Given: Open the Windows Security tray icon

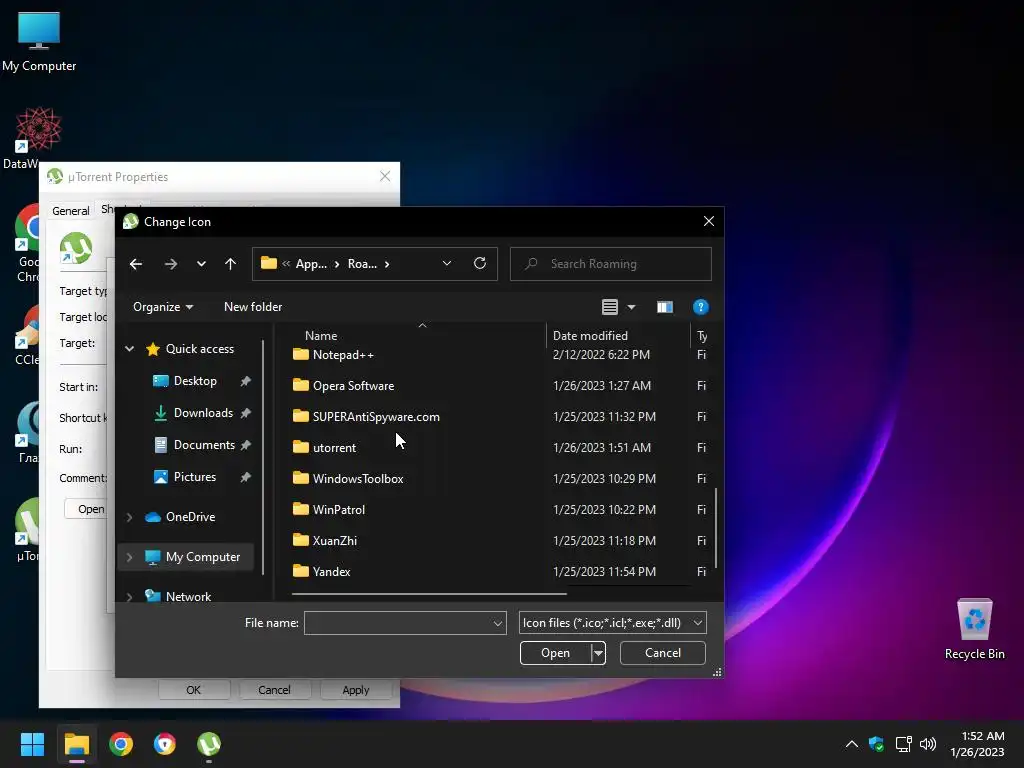Looking at the screenshot, I should (x=876, y=744).
